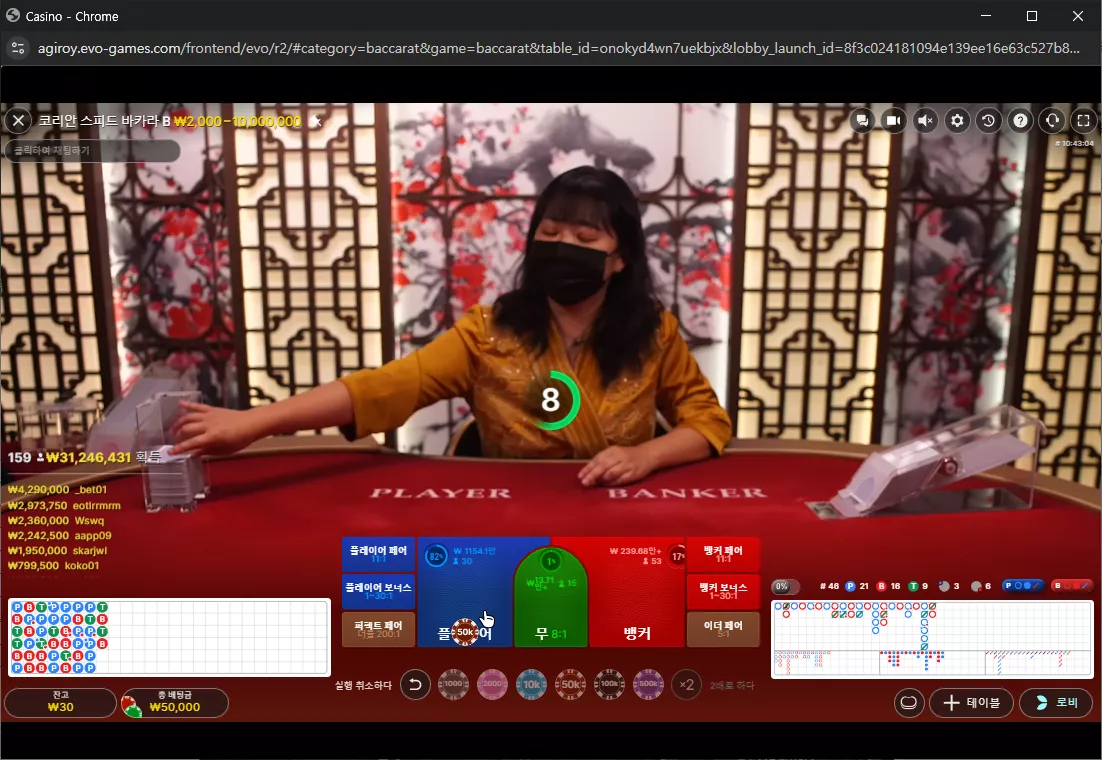
Task: Select the blue 10k chip
Action: [x=531, y=684]
